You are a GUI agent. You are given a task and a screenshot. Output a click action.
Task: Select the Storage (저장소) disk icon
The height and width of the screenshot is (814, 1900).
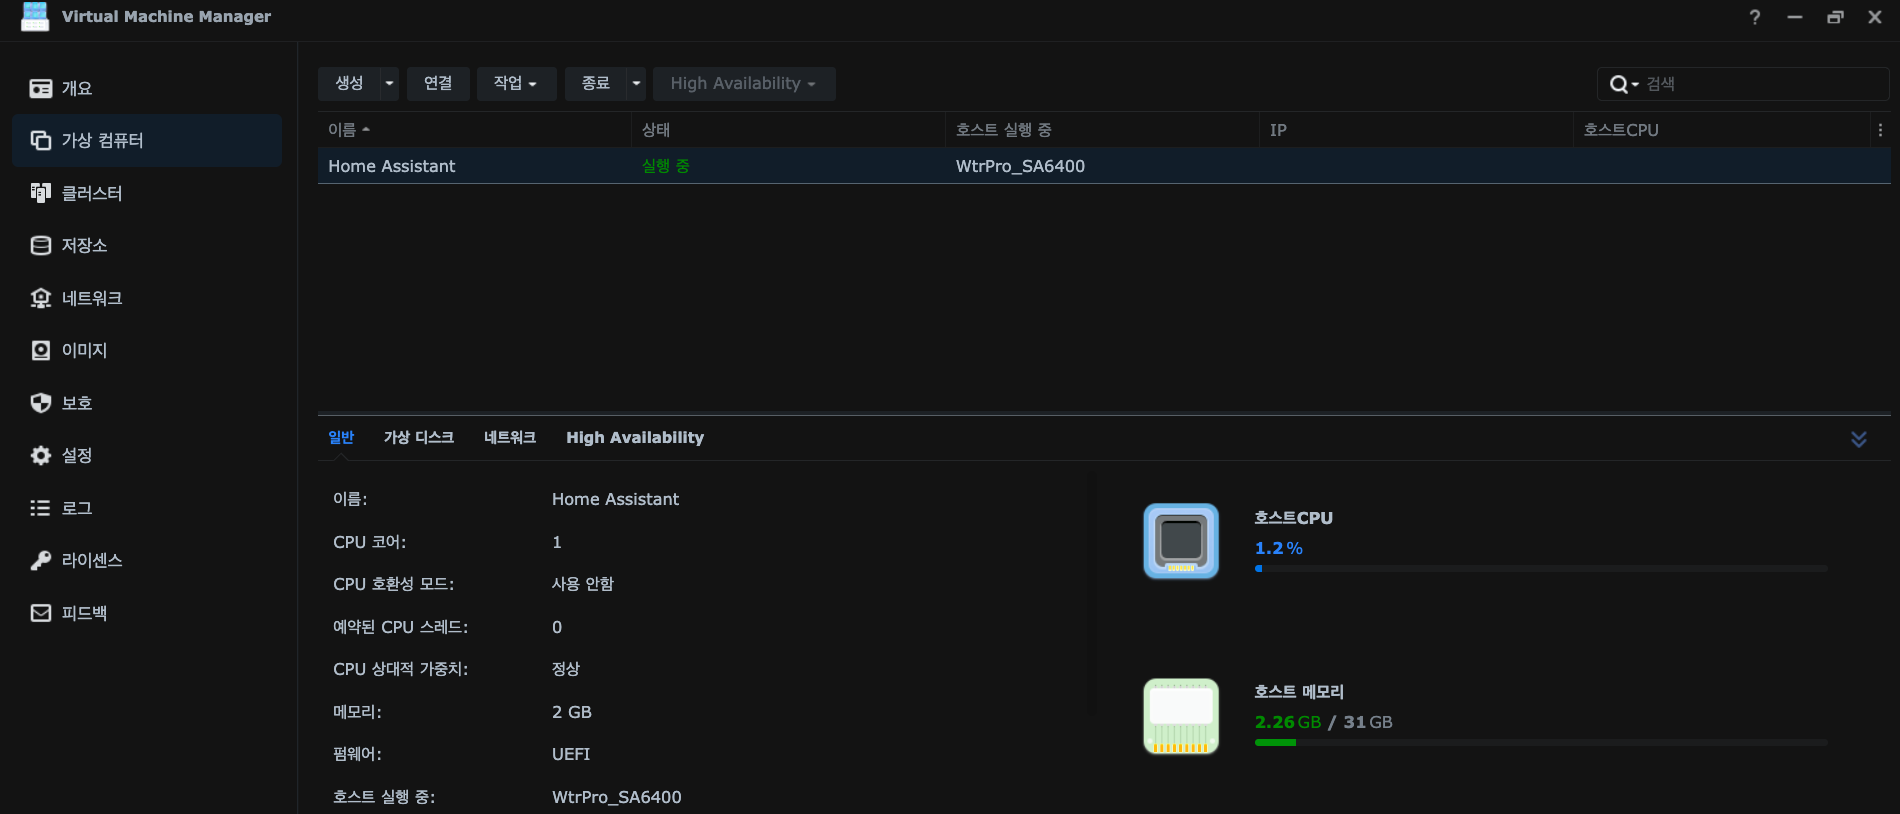click(x=40, y=246)
